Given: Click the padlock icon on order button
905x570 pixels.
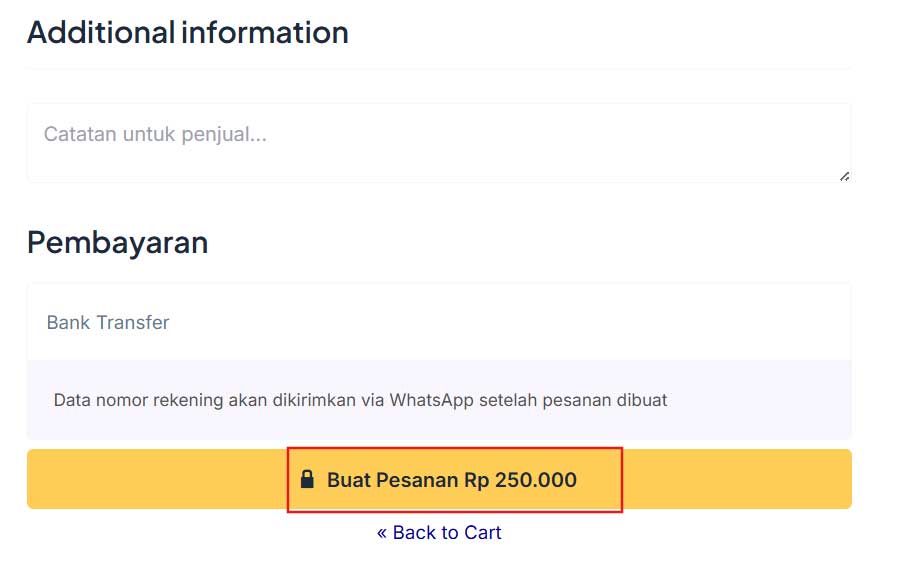Looking at the screenshot, I should (307, 479).
